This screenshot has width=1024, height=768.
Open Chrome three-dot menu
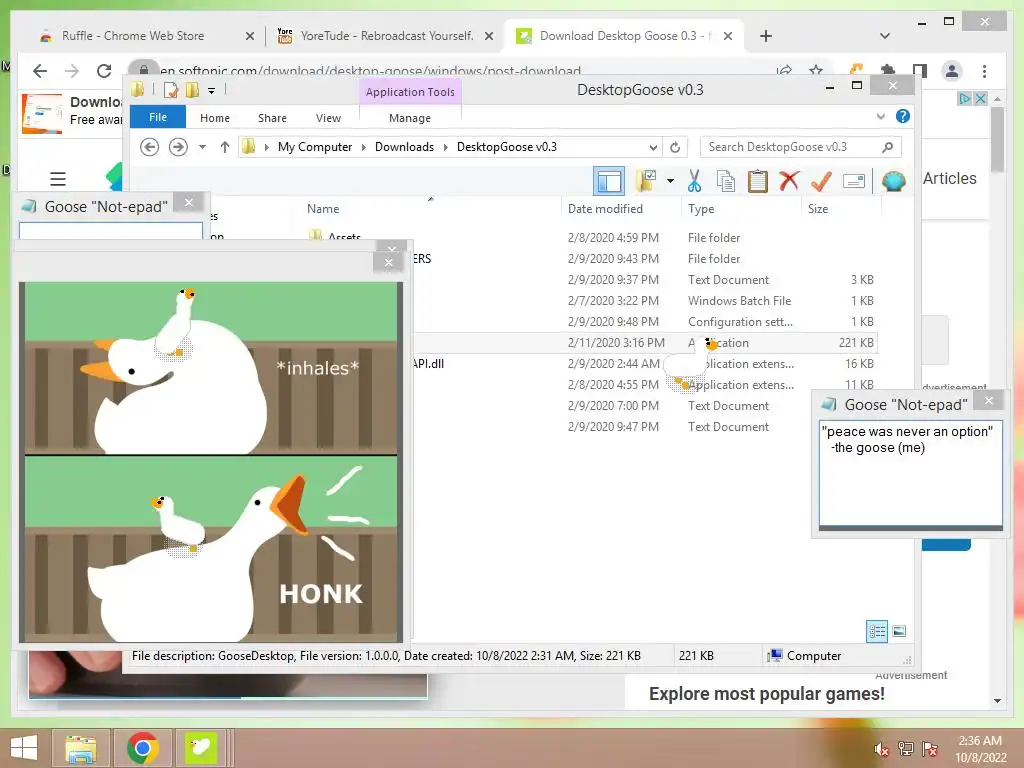coord(984,71)
